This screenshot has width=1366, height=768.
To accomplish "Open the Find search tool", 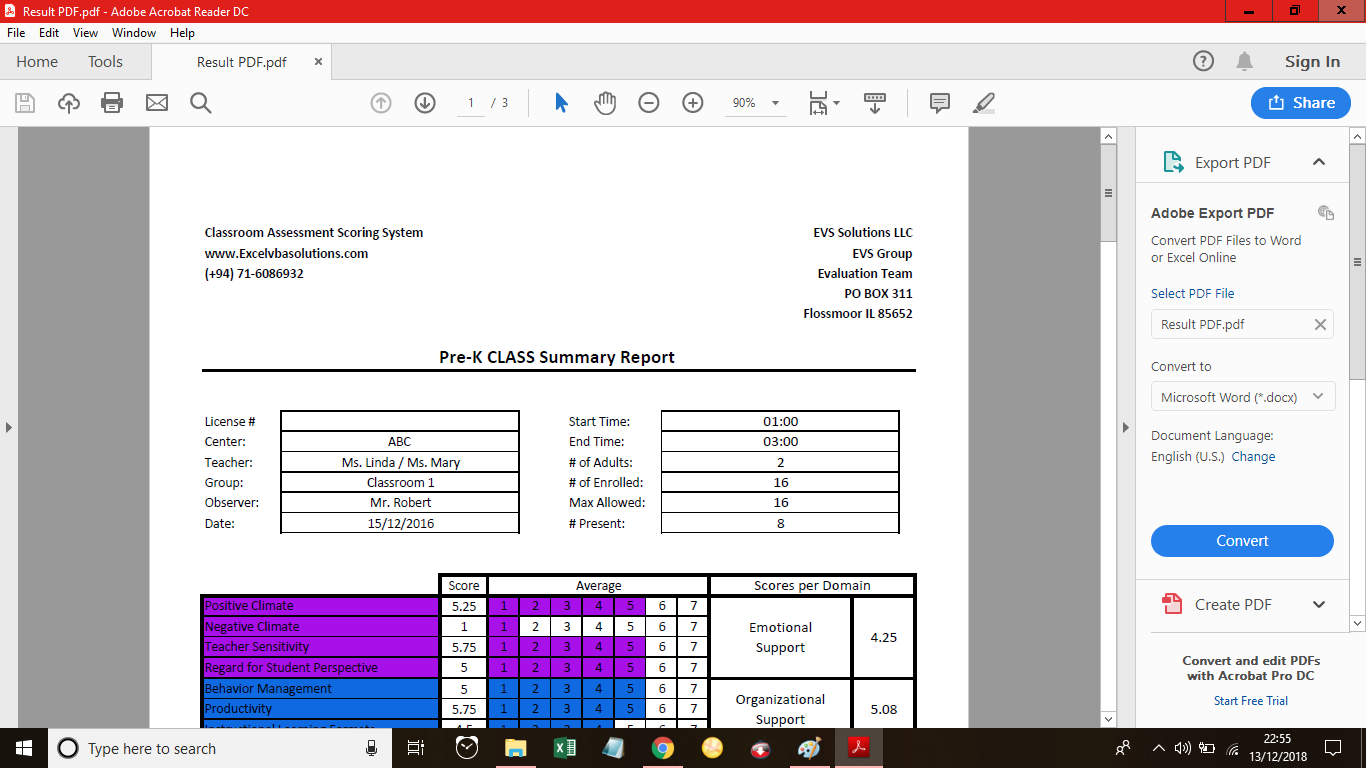I will (200, 102).
